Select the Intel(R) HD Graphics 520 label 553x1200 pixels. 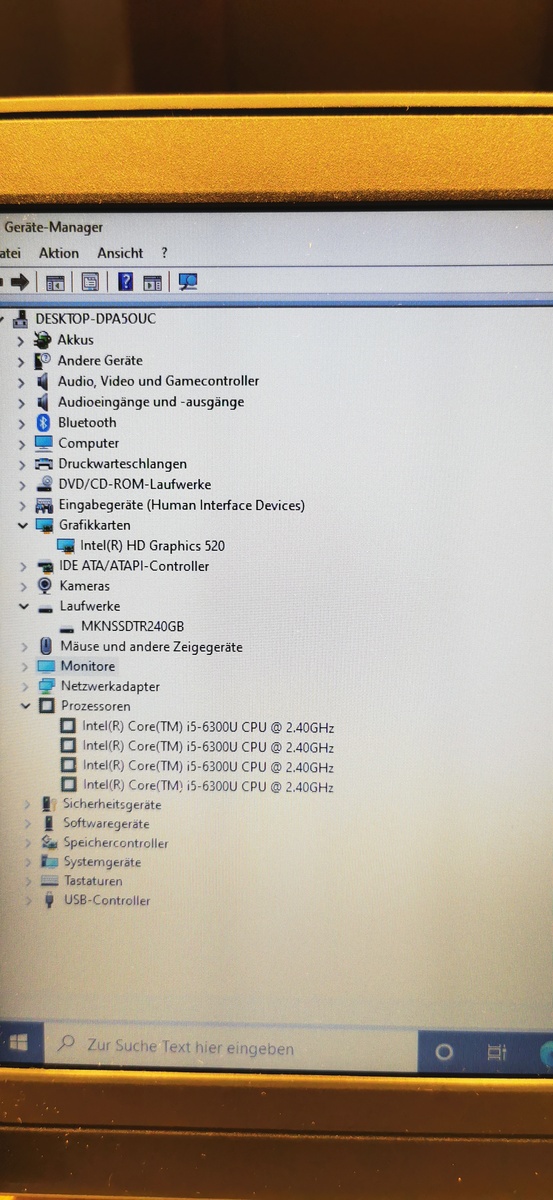pos(152,546)
